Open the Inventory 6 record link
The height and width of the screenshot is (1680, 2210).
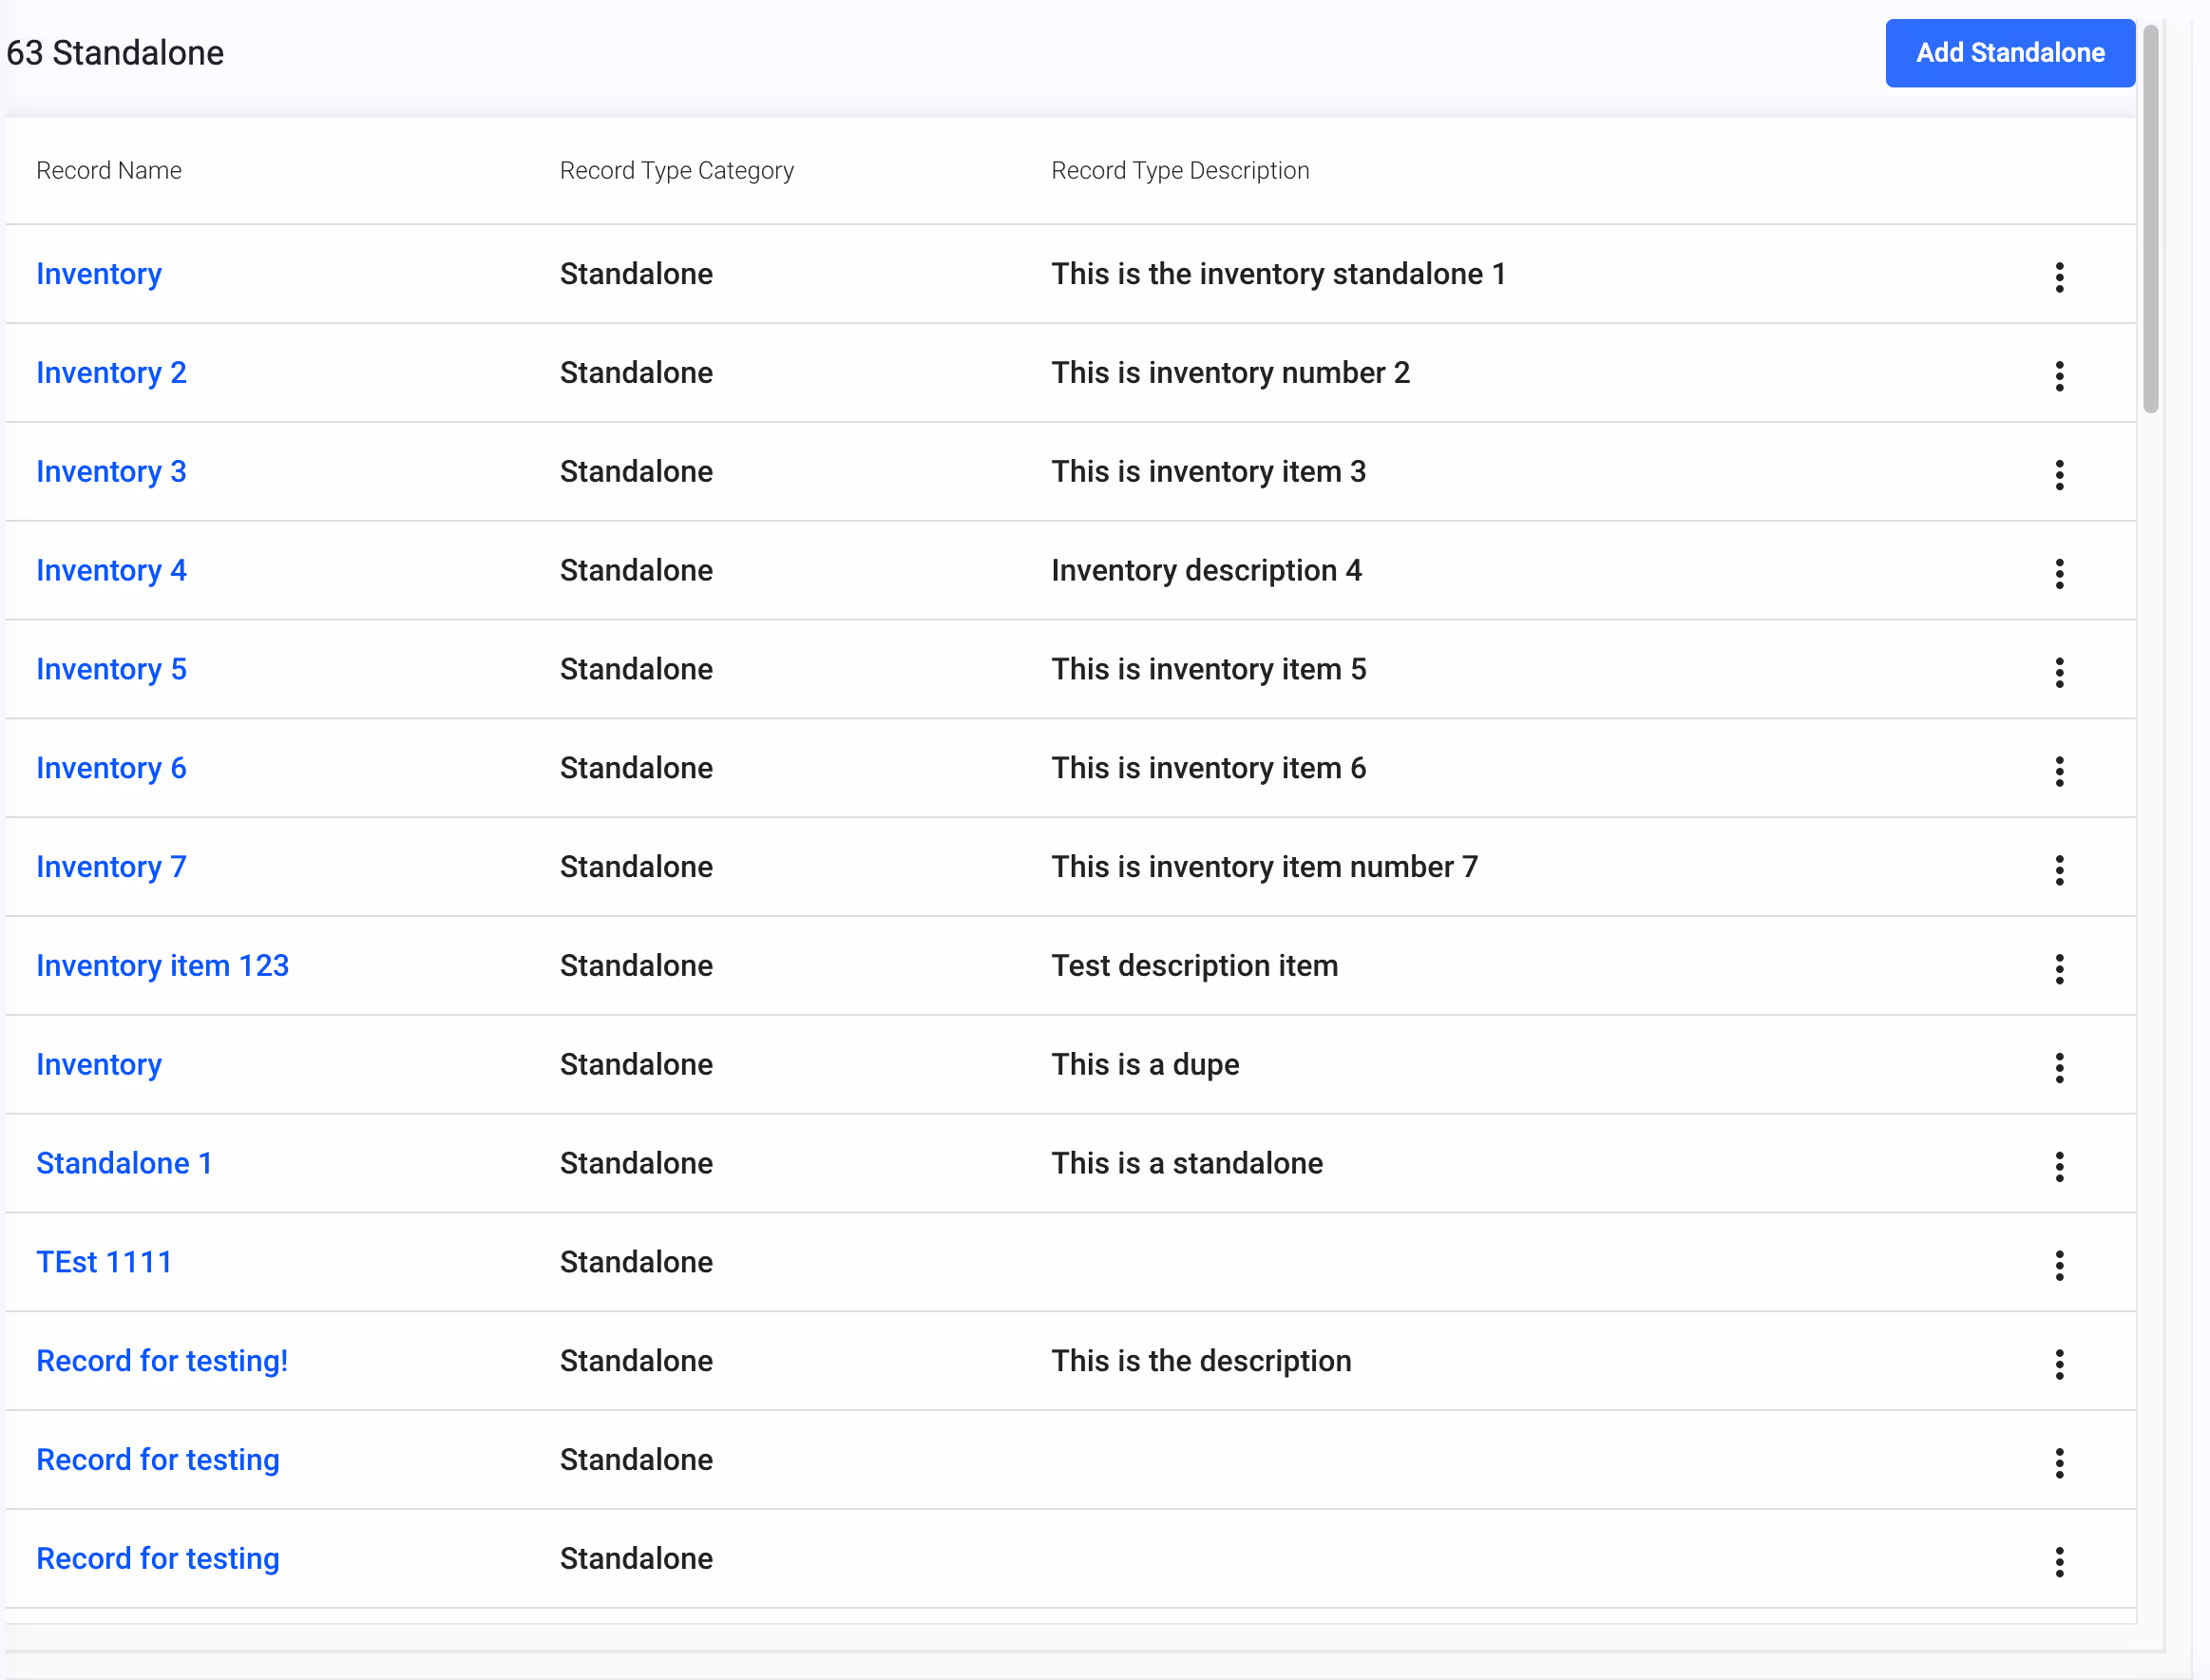click(x=111, y=768)
